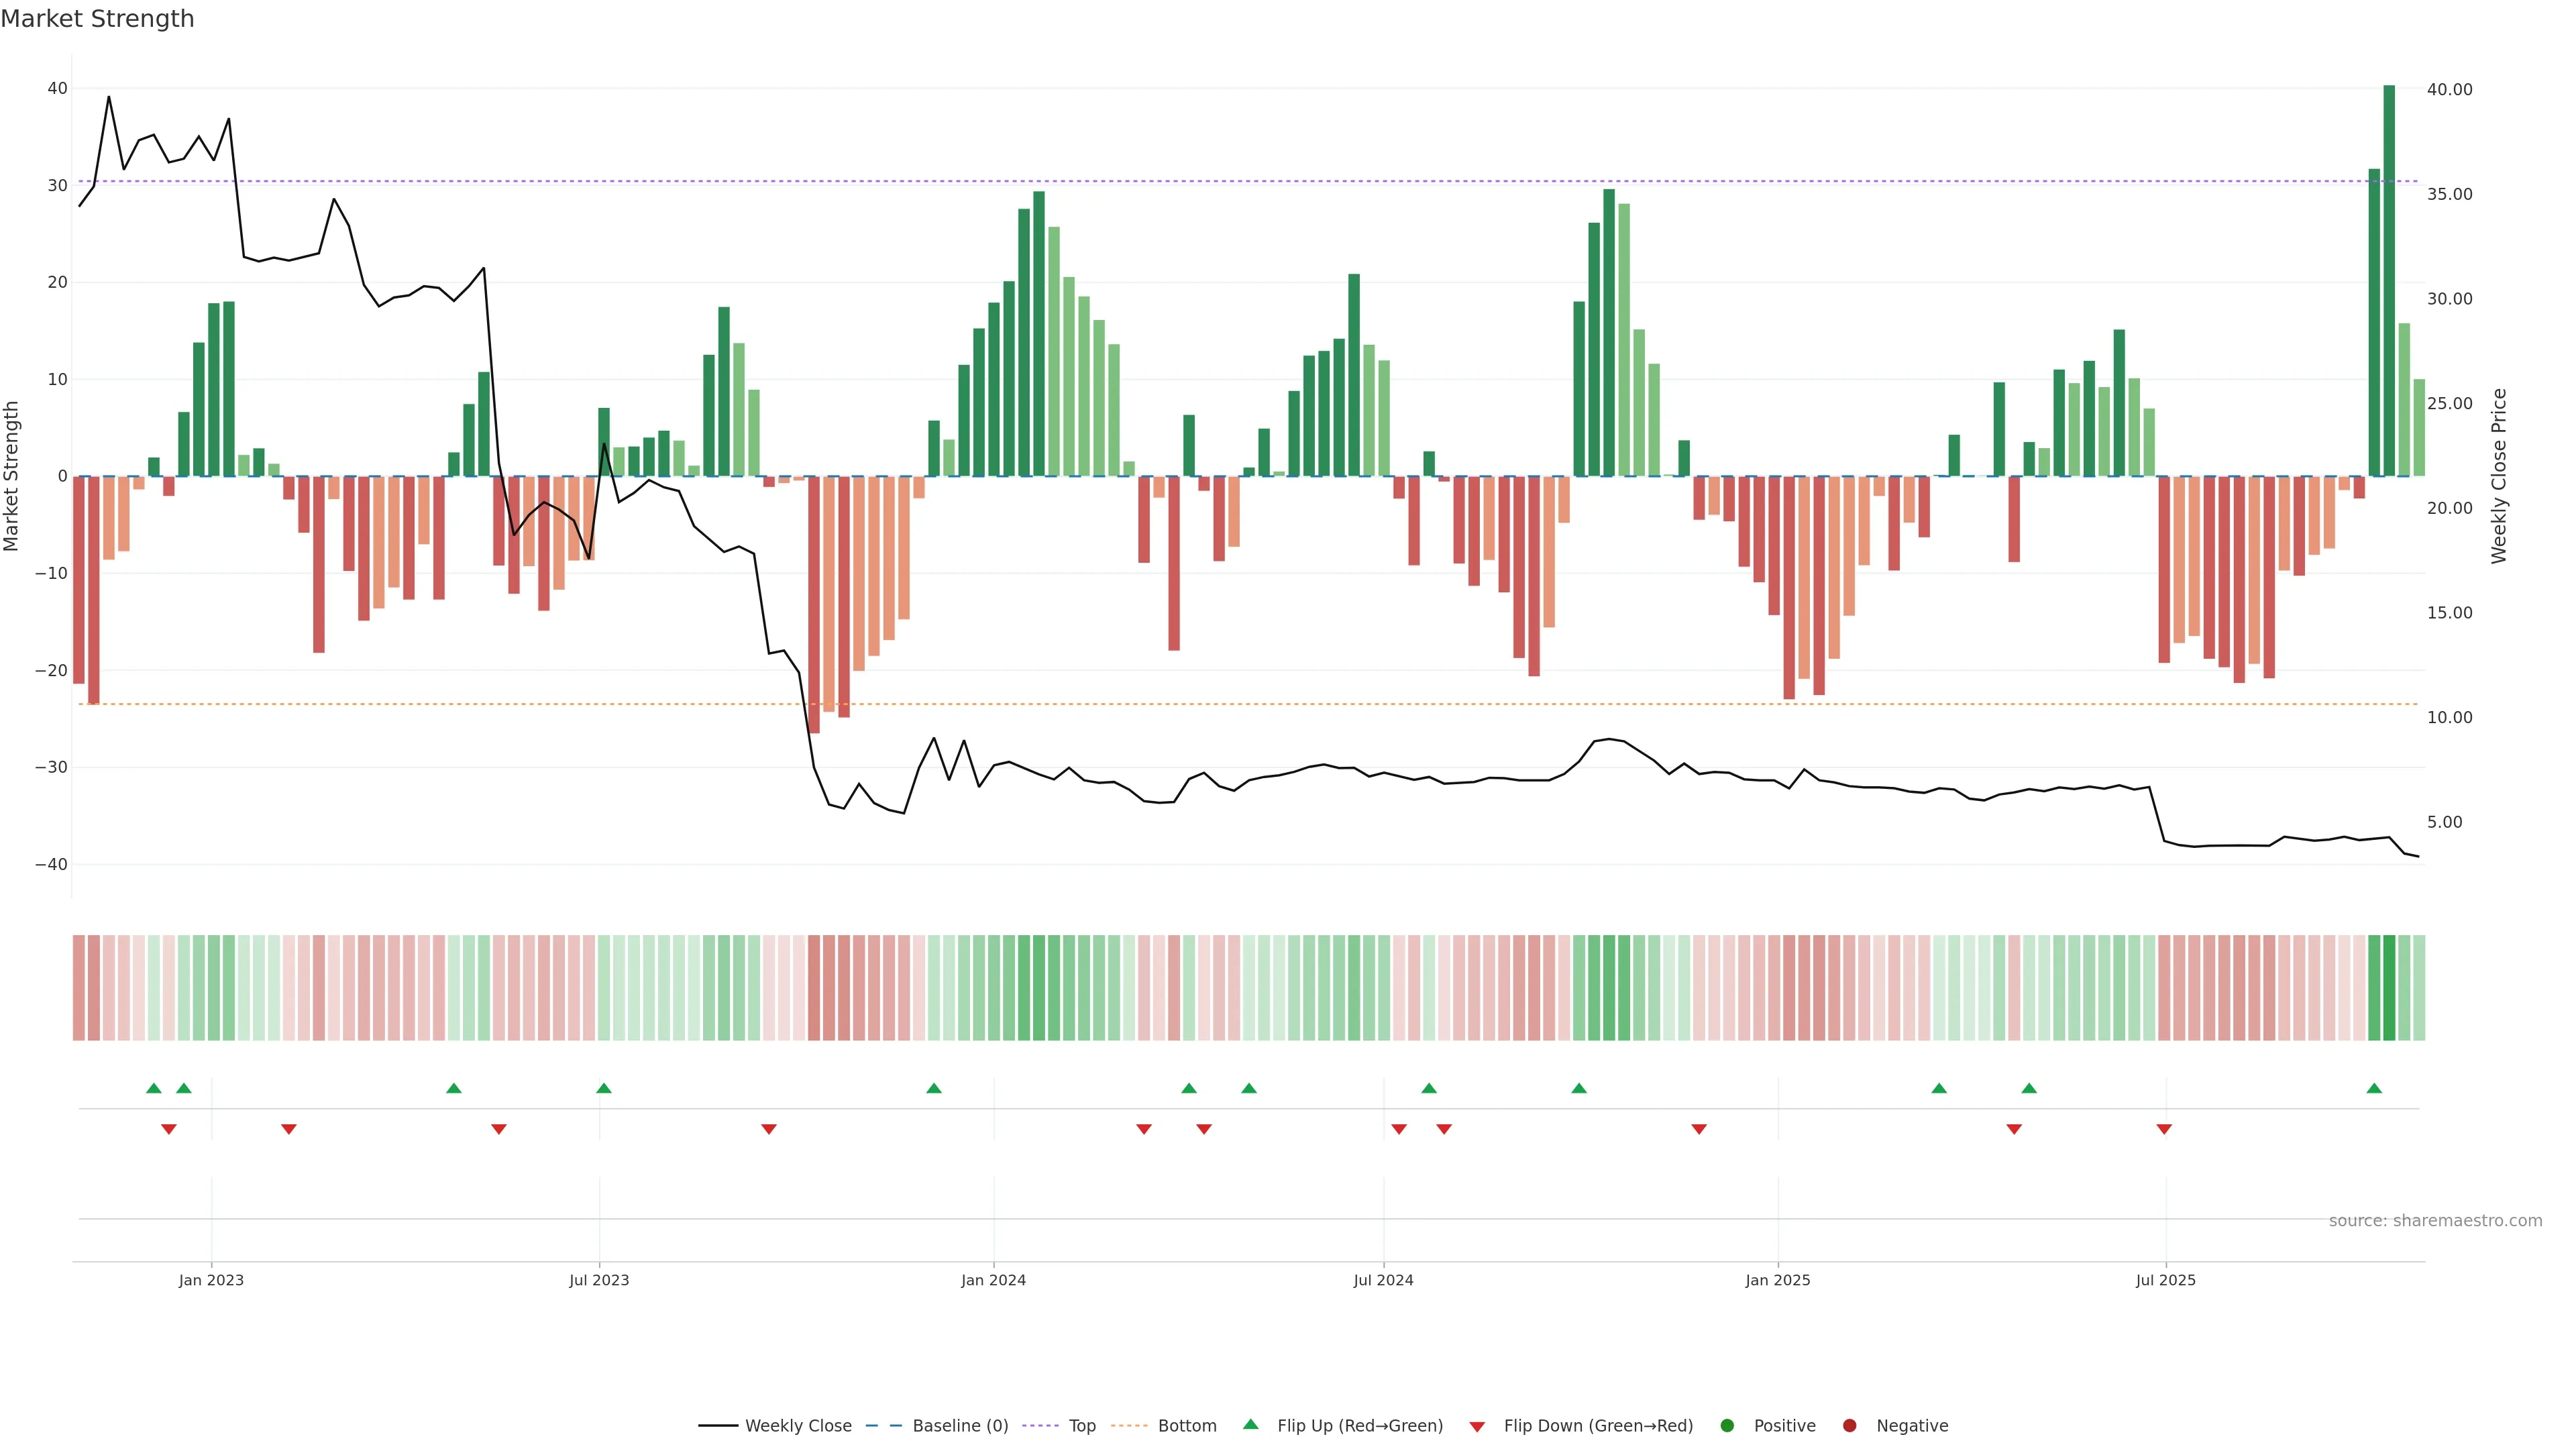The image size is (2576, 1449).
Task: Click the flip-up marker just before Jan 2024
Action: pyautogui.click(x=933, y=1088)
